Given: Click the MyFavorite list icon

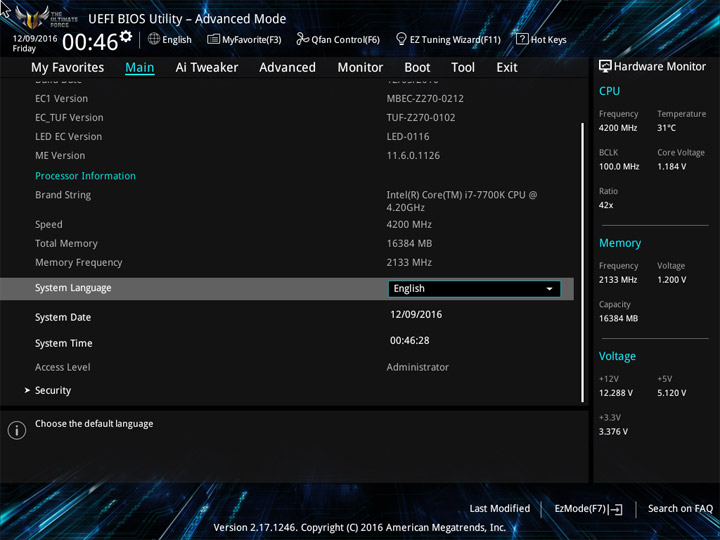Looking at the screenshot, I should point(213,39).
